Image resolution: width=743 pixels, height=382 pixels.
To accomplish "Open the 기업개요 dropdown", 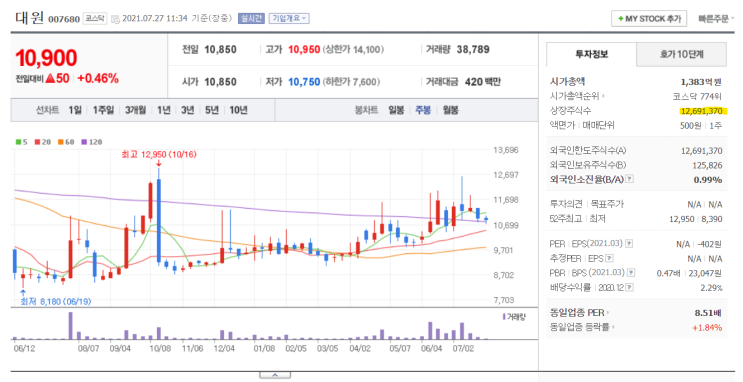I will coord(289,18).
